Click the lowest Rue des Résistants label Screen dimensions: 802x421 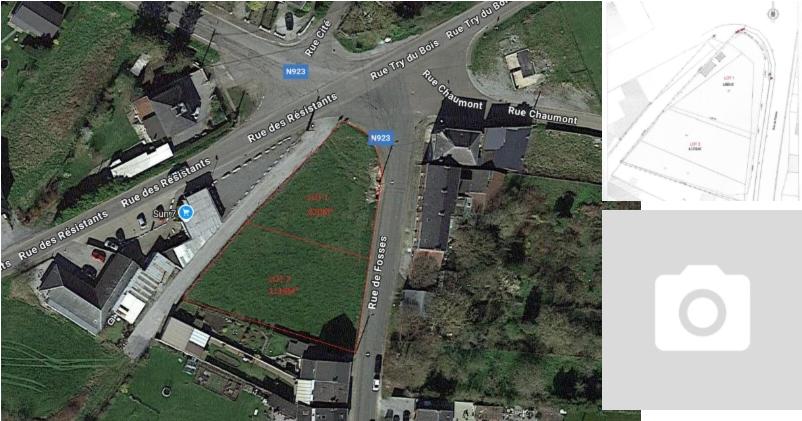63,235
